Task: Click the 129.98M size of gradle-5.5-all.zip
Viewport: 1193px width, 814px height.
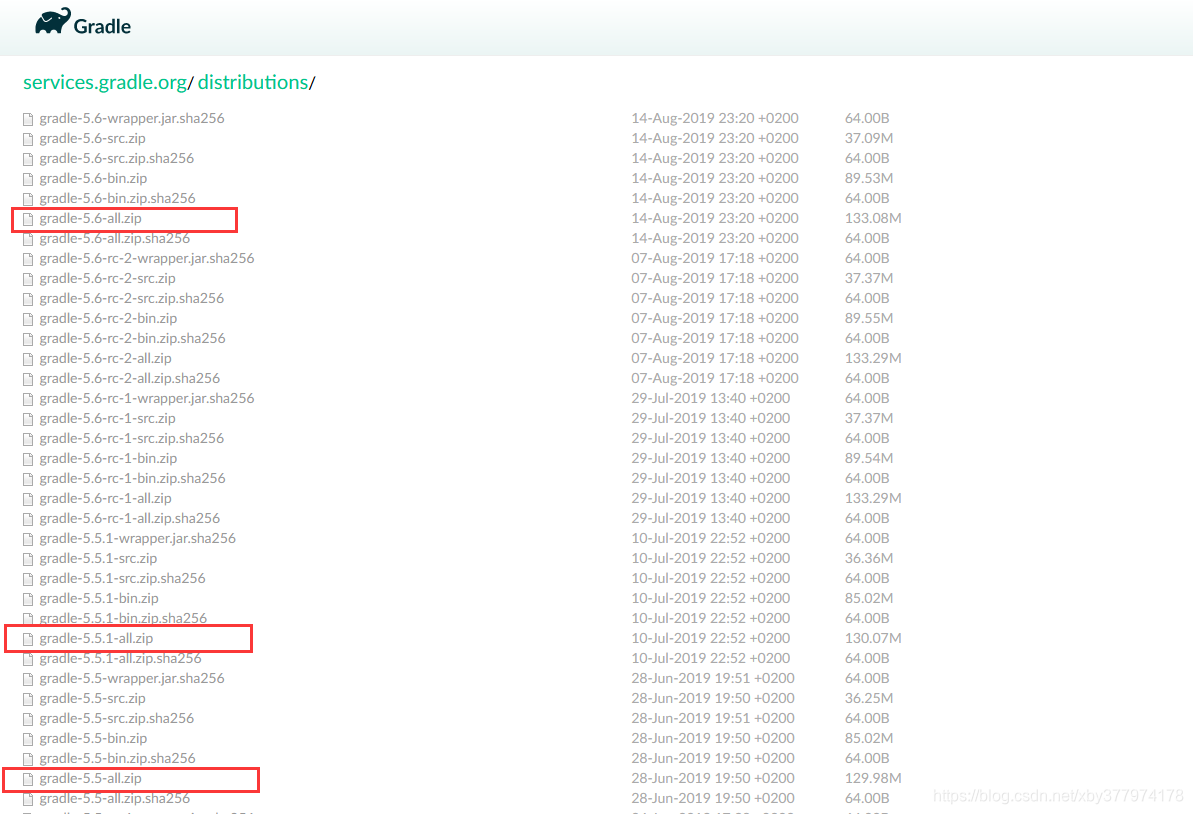Action: 873,778
